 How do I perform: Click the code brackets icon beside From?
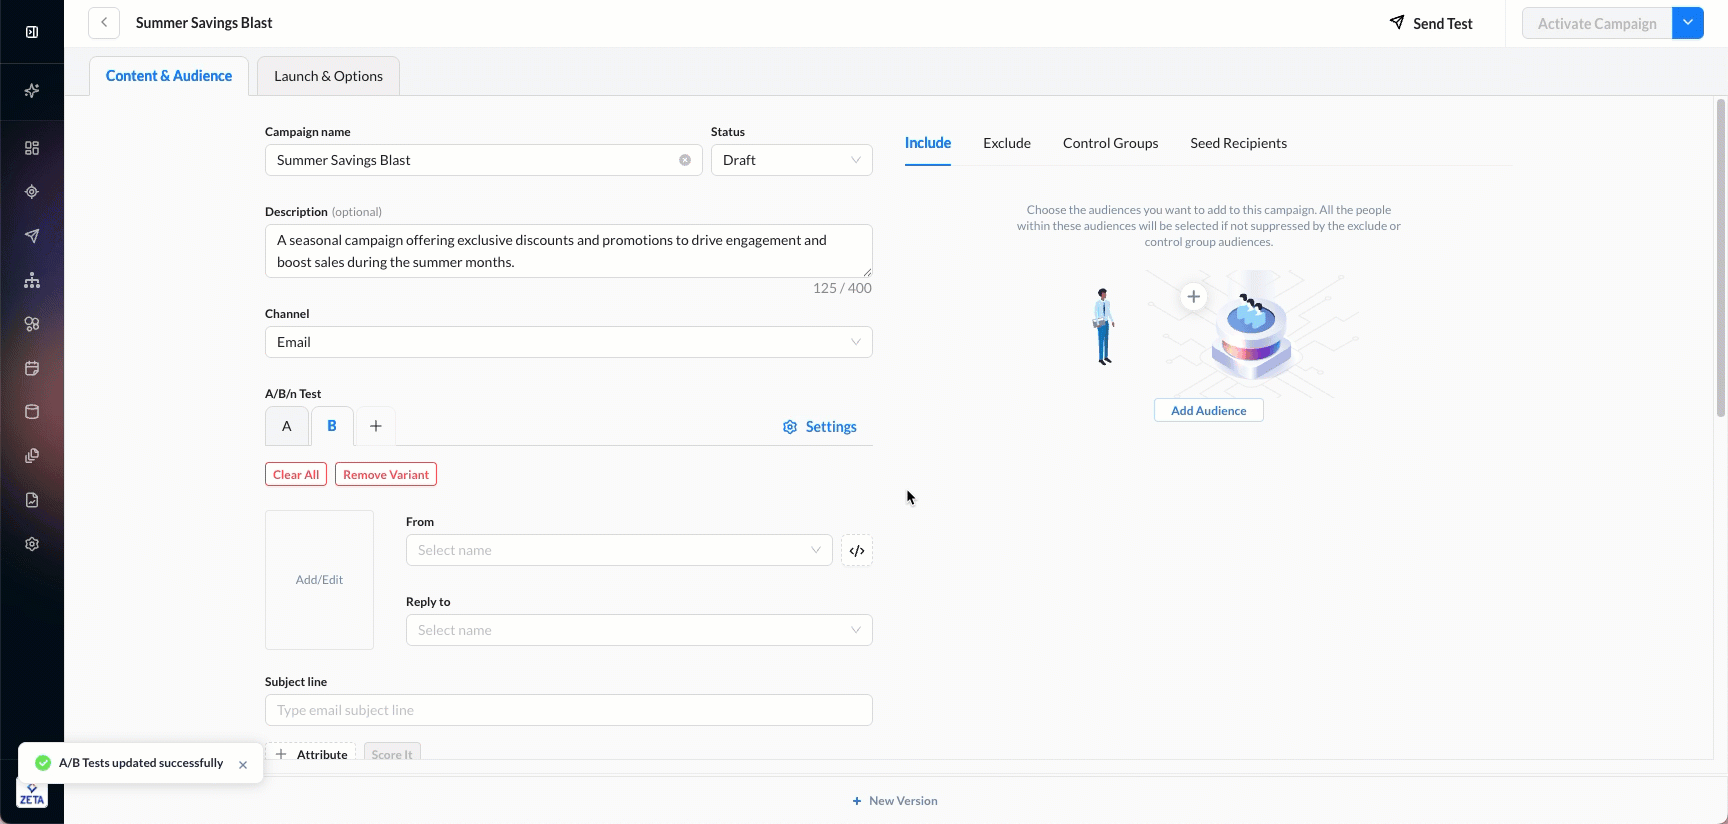[x=857, y=551]
